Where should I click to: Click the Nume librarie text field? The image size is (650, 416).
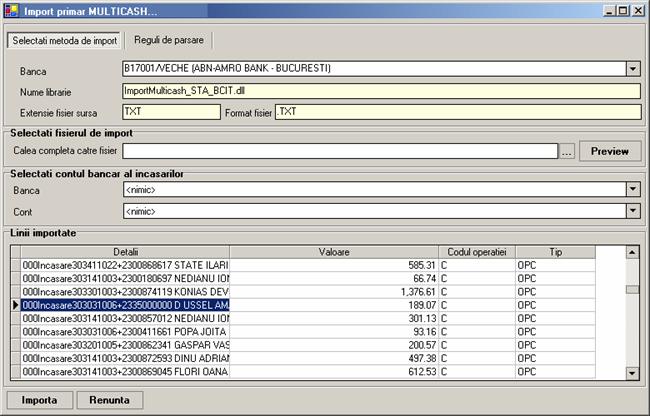click(380, 91)
